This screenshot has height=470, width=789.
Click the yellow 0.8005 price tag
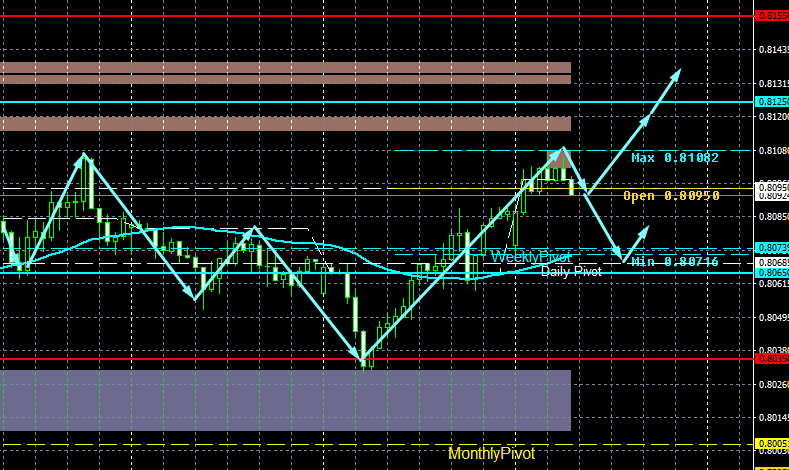pyautogui.click(x=772, y=443)
